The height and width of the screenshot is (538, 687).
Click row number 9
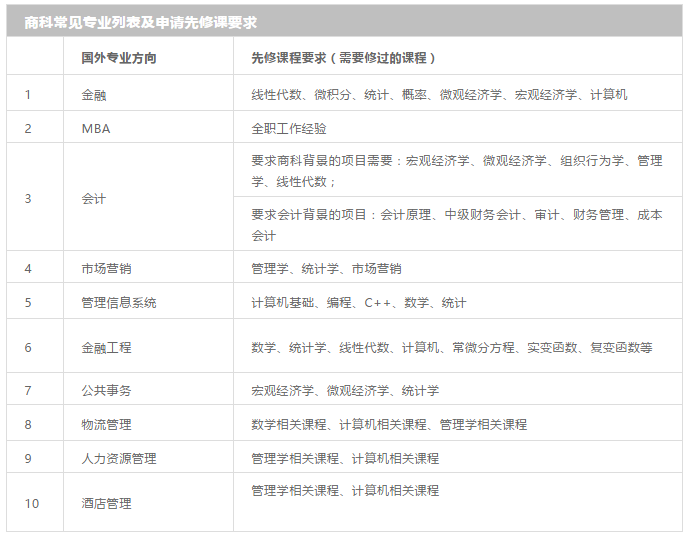tap(28, 458)
